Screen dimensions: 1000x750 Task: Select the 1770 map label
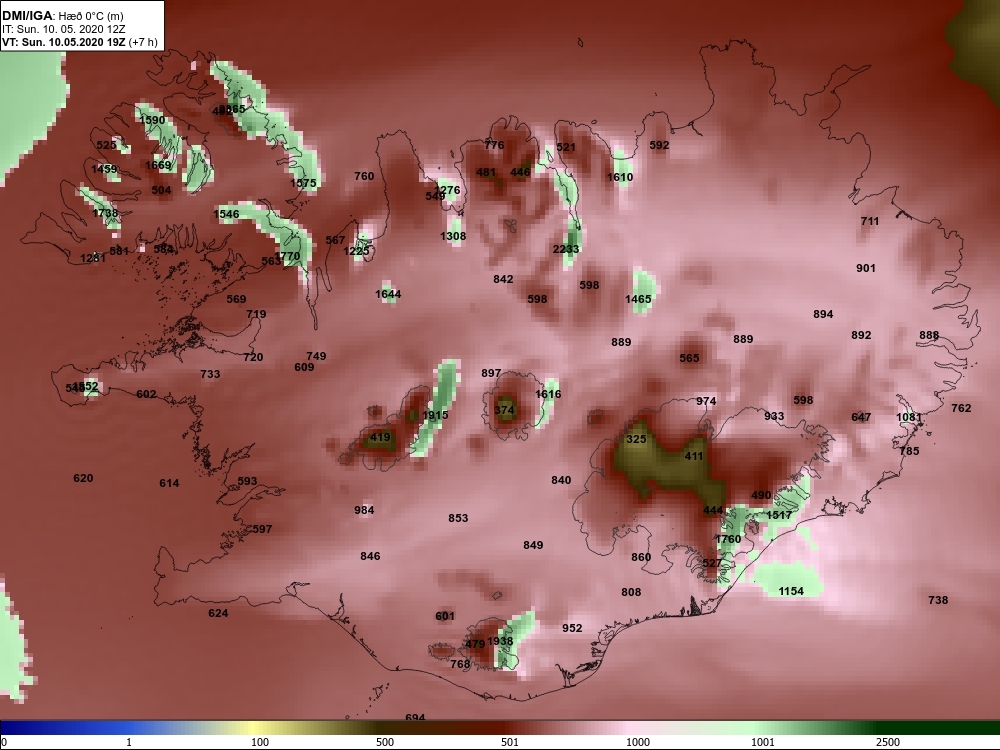[x=288, y=256]
